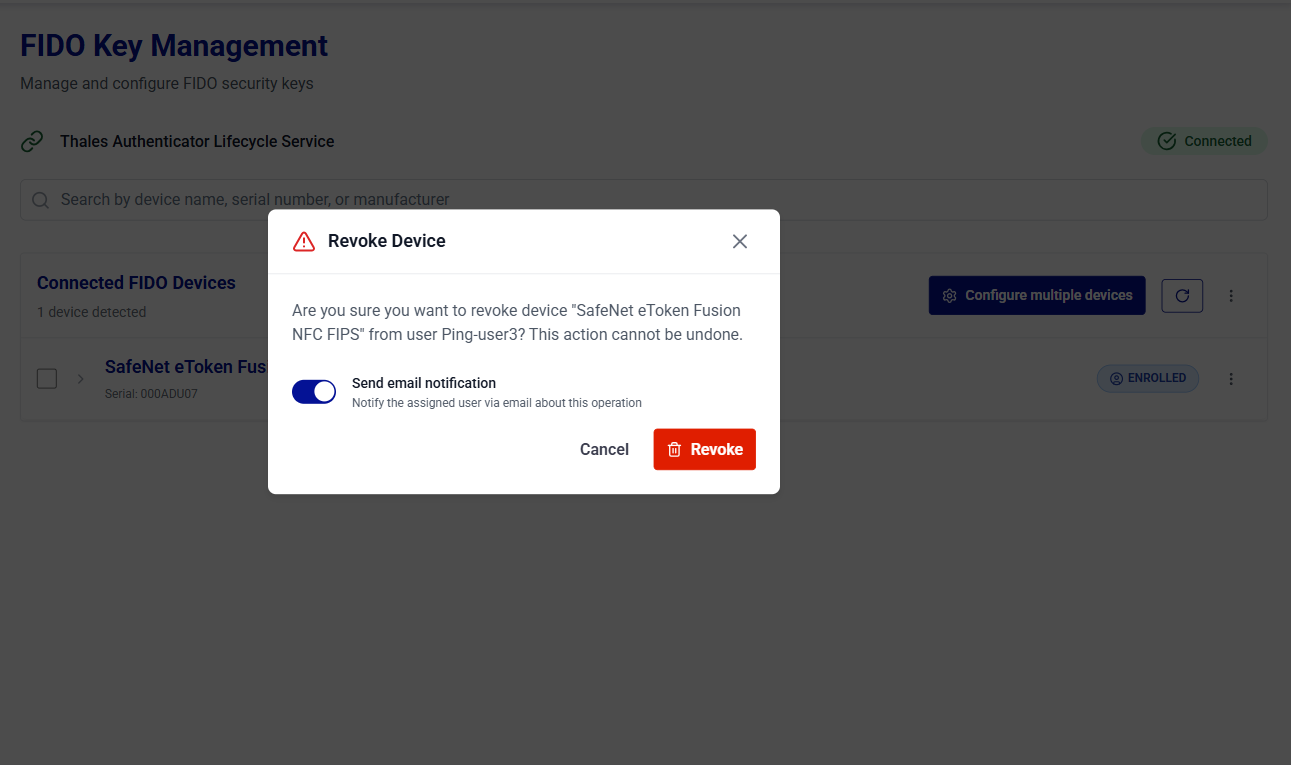The width and height of the screenshot is (1291, 765).
Task: Close the Revoke Device dialog
Action: (740, 241)
